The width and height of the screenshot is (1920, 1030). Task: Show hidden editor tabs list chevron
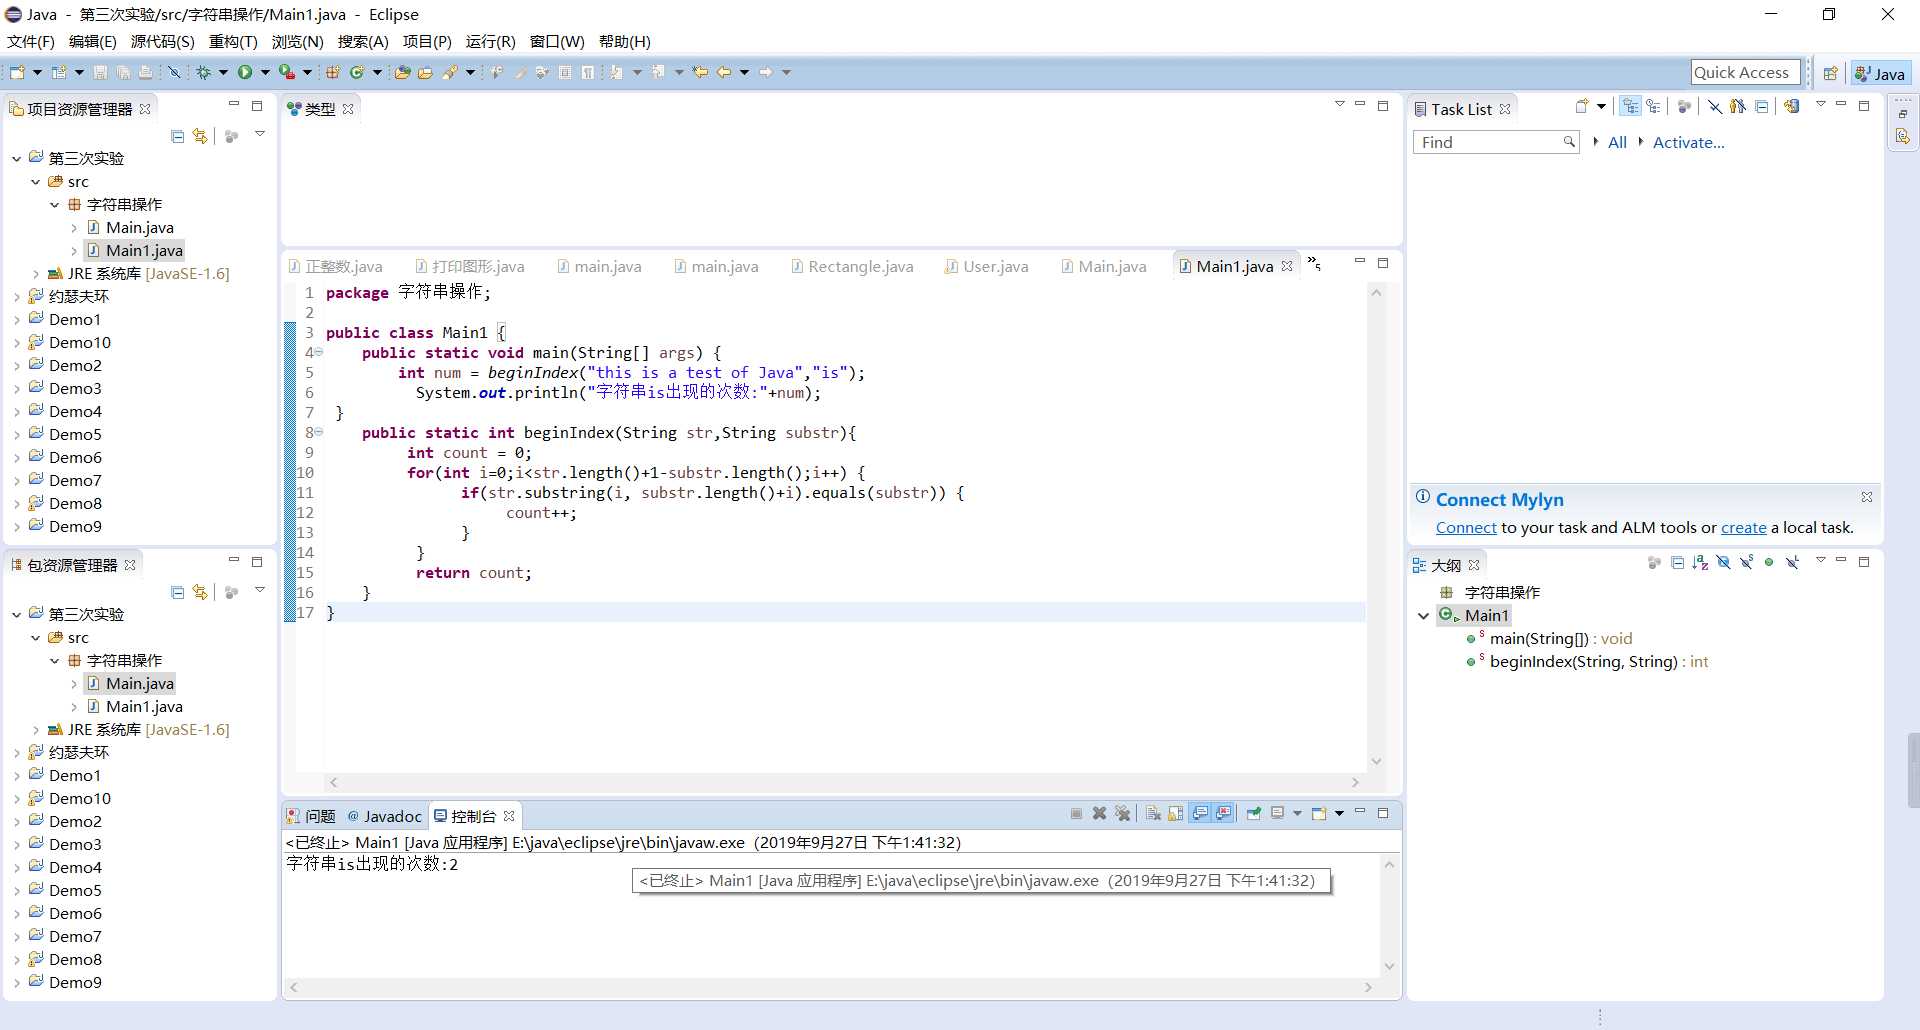point(1314,264)
